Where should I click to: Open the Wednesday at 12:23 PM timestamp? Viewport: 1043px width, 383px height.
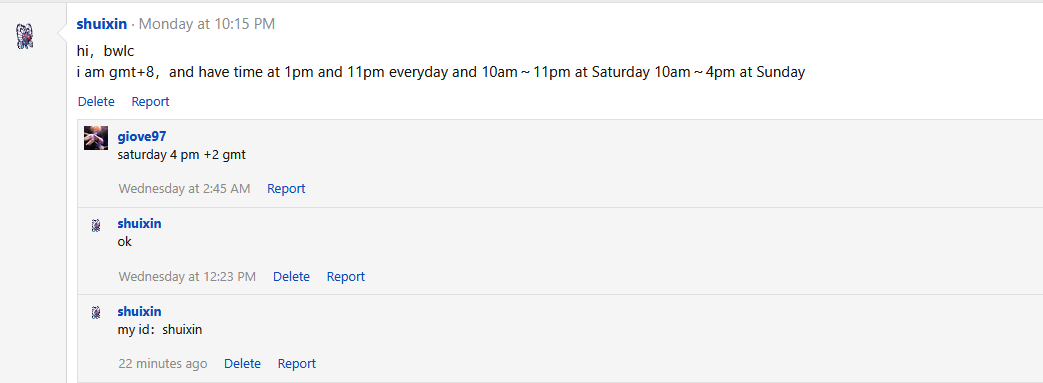(187, 277)
